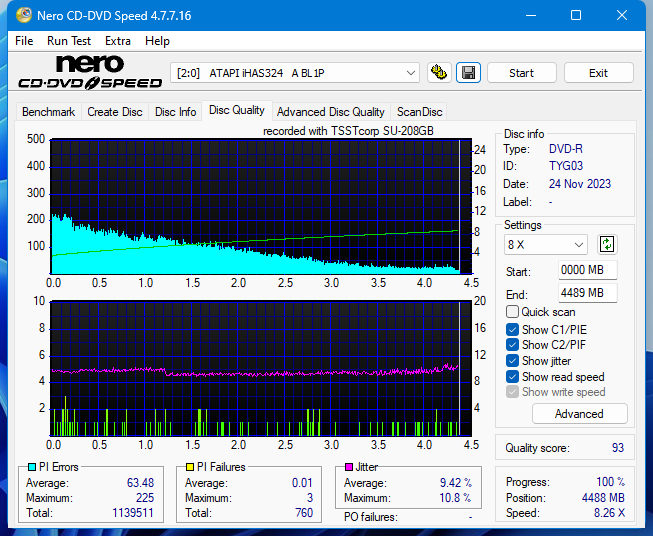Toggle Show jitter checkbox
Image resolution: width=653 pixels, height=536 pixels.
(512, 361)
